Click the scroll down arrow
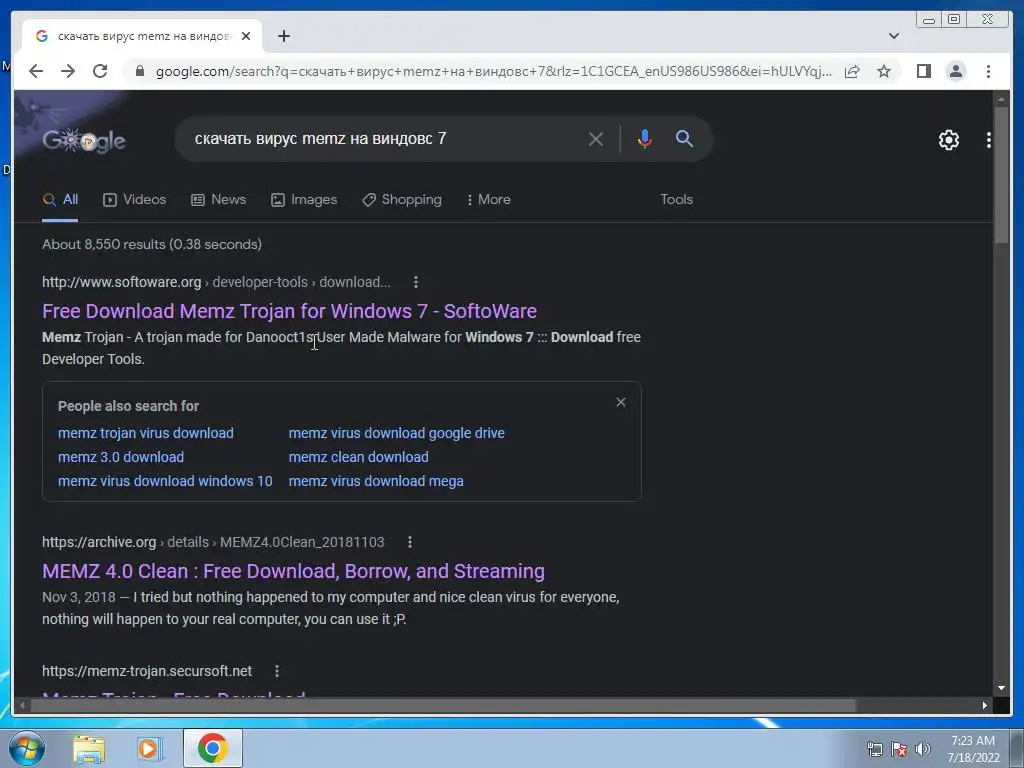The image size is (1024, 768). [1001, 688]
